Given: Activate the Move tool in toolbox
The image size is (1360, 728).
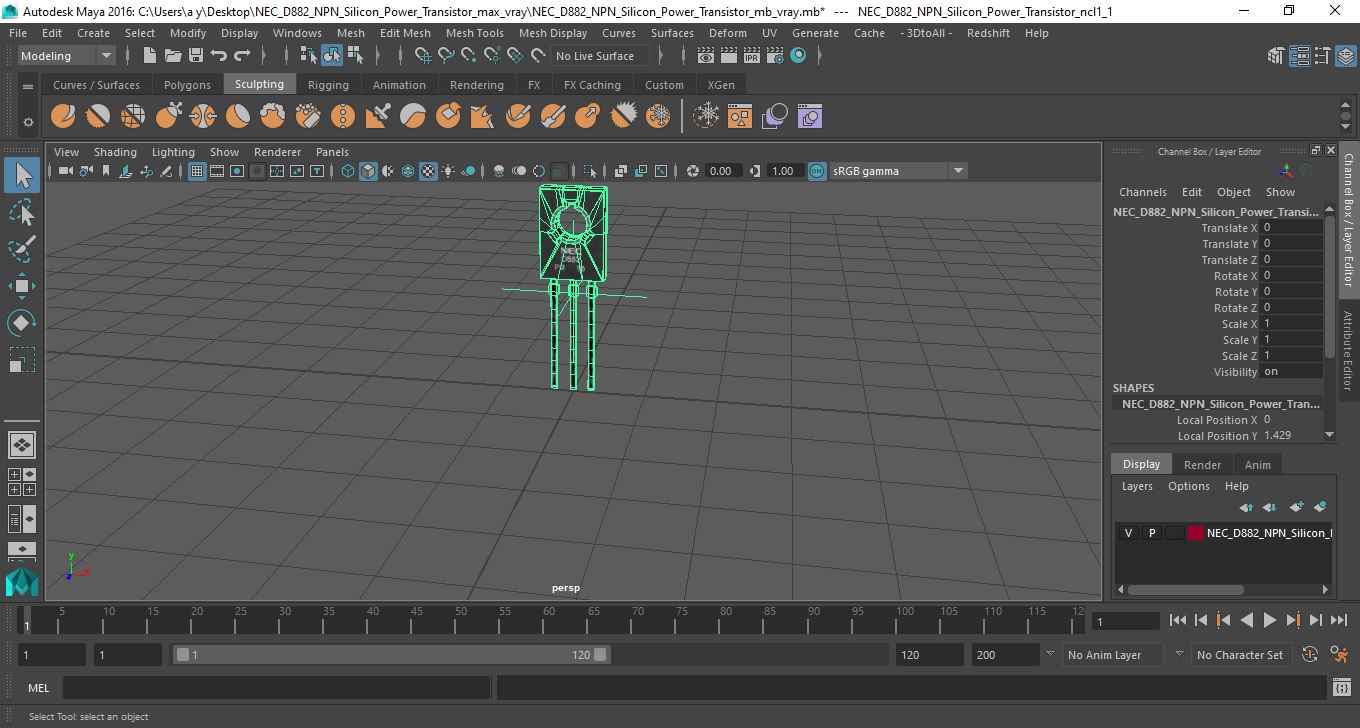Looking at the screenshot, I should pyautogui.click(x=22, y=286).
